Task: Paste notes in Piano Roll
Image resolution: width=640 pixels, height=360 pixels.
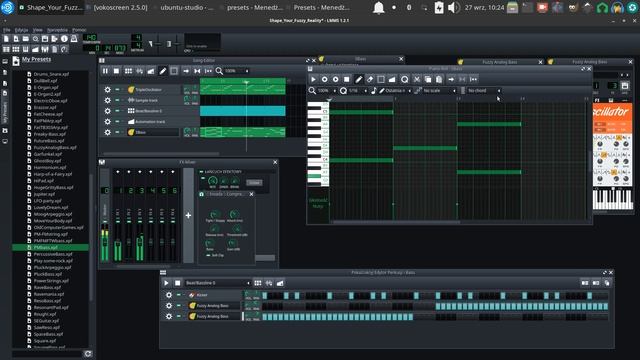Action: click(x=439, y=80)
